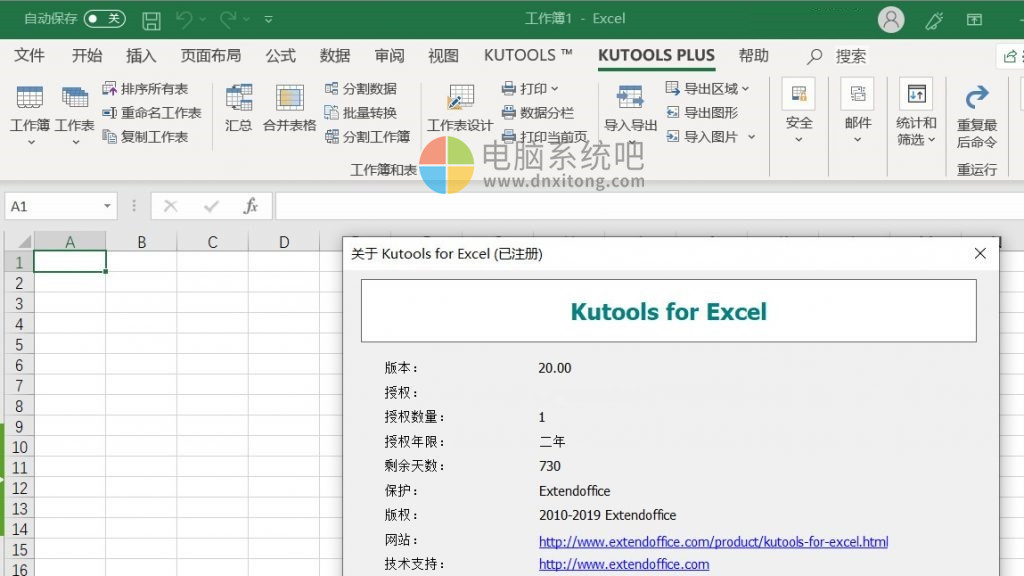Switch to the 数据 tab
The height and width of the screenshot is (576, 1024).
(x=335, y=56)
